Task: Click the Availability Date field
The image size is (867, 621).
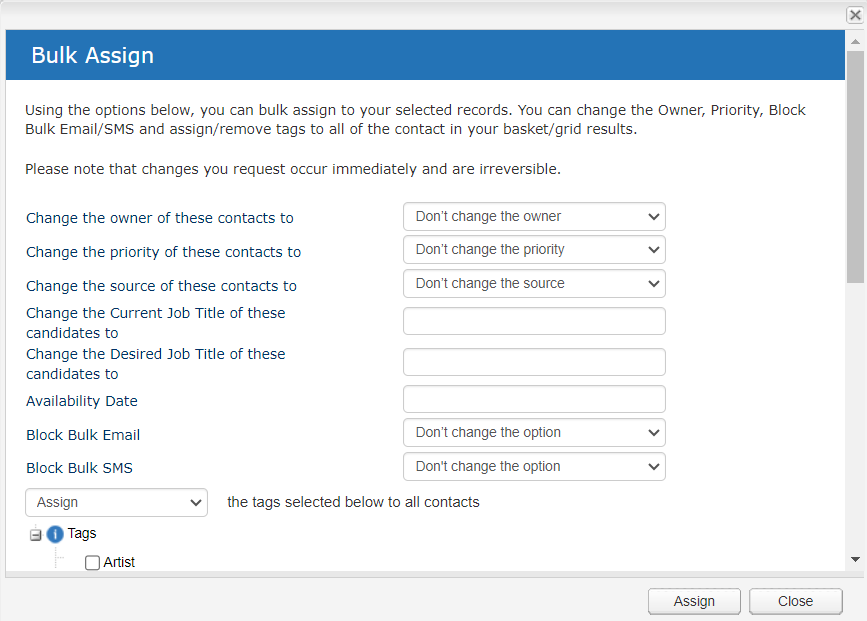Action: coord(534,399)
